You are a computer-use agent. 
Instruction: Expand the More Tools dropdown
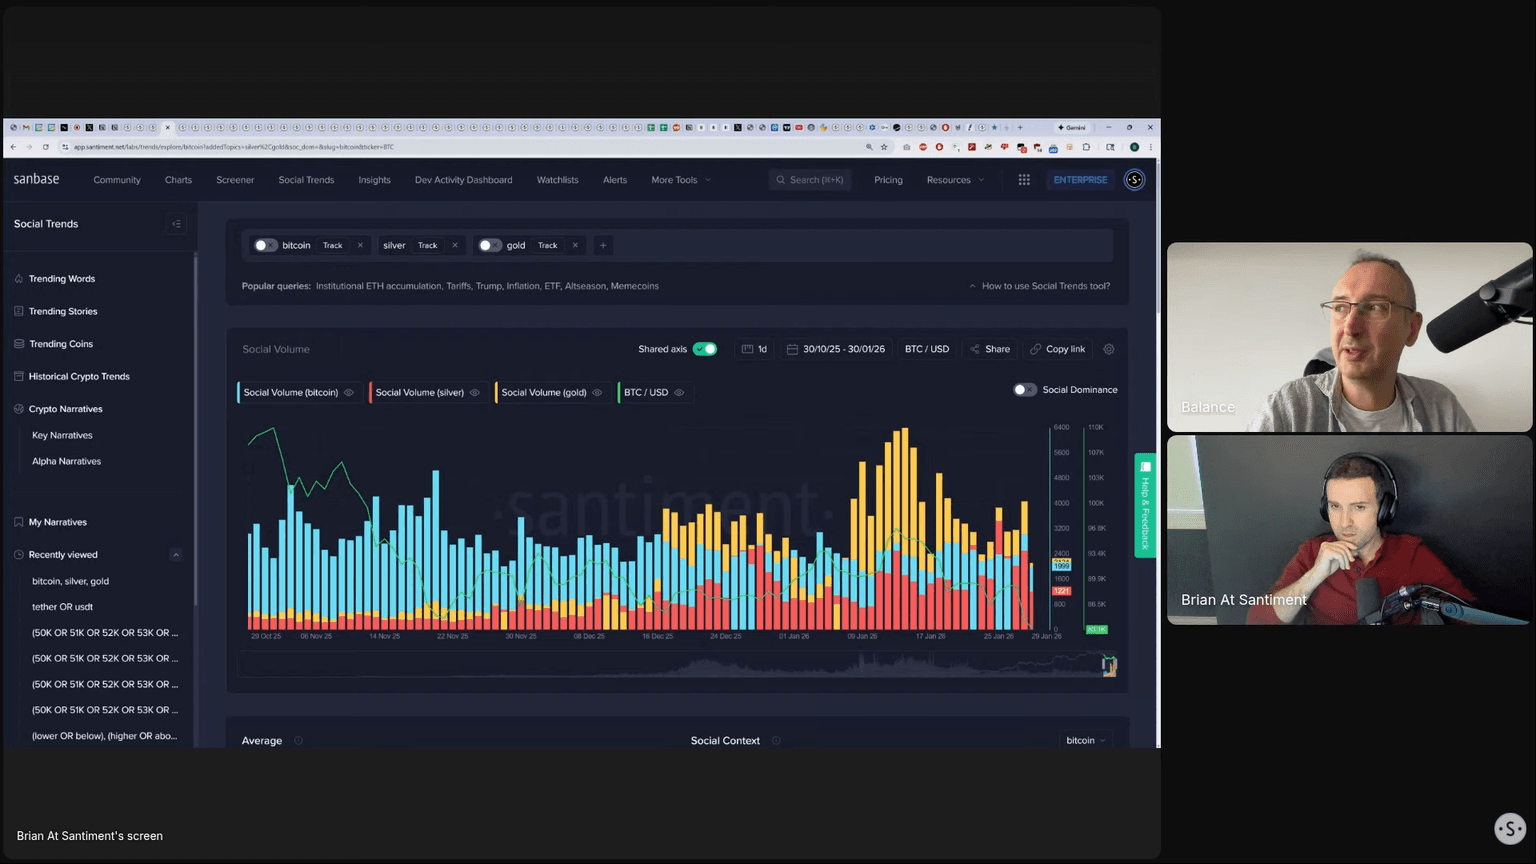point(681,180)
